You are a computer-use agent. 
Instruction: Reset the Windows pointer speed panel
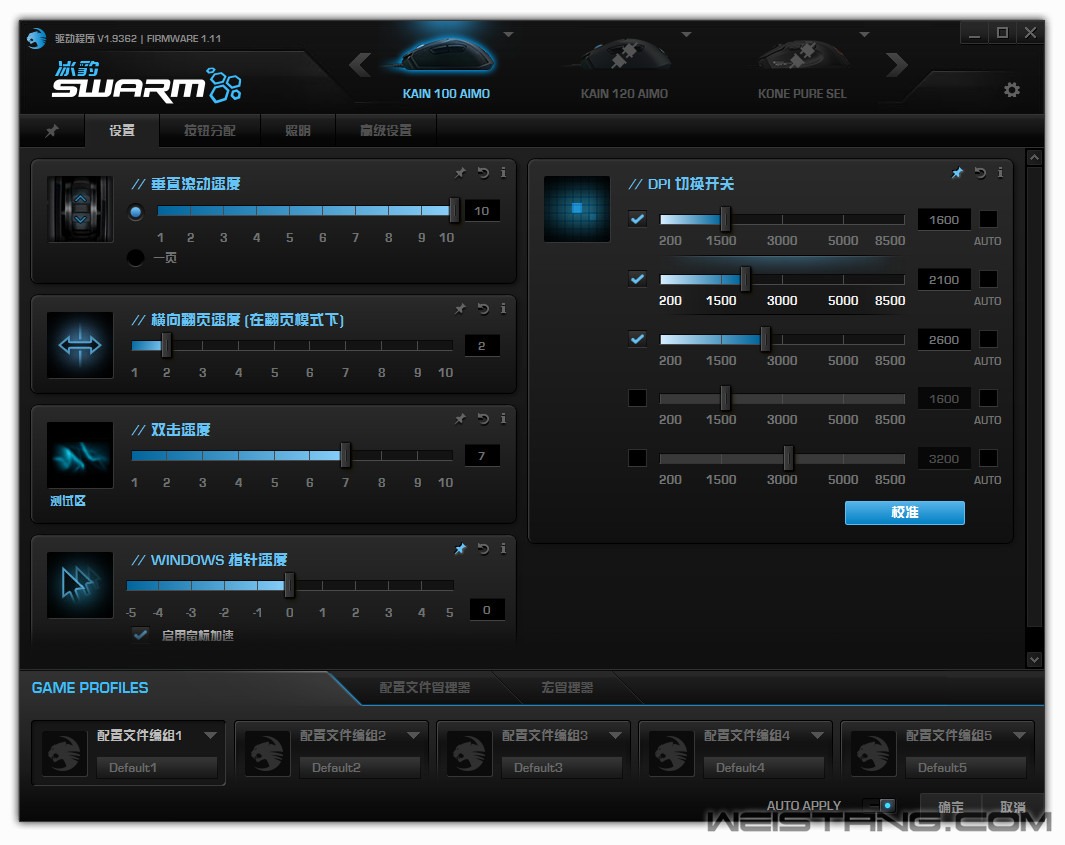pyautogui.click(x=483, y=548)
